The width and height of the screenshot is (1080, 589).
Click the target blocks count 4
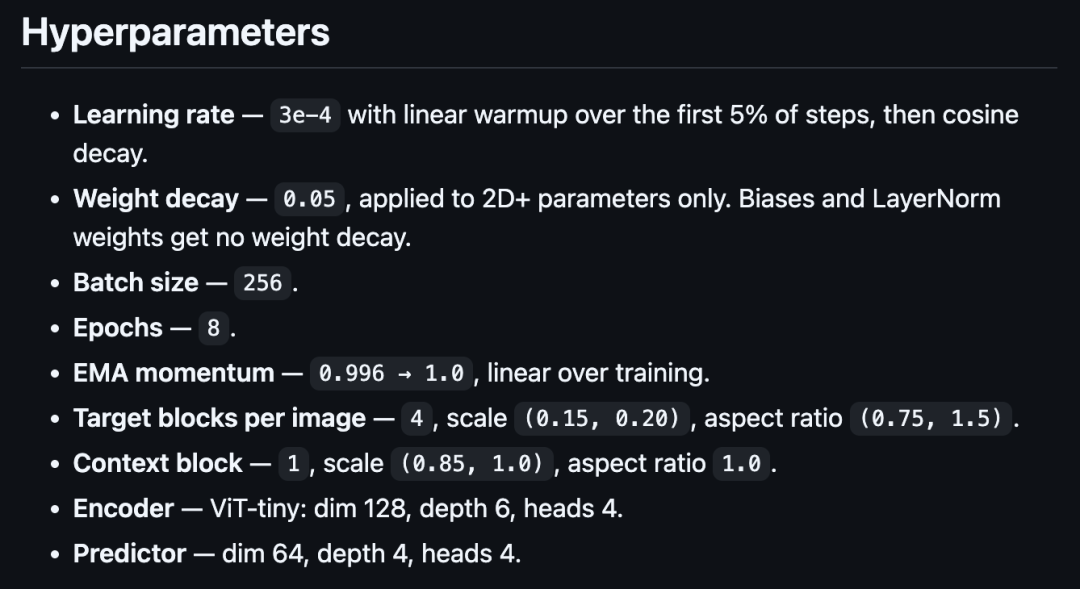[x=417, y=419]
